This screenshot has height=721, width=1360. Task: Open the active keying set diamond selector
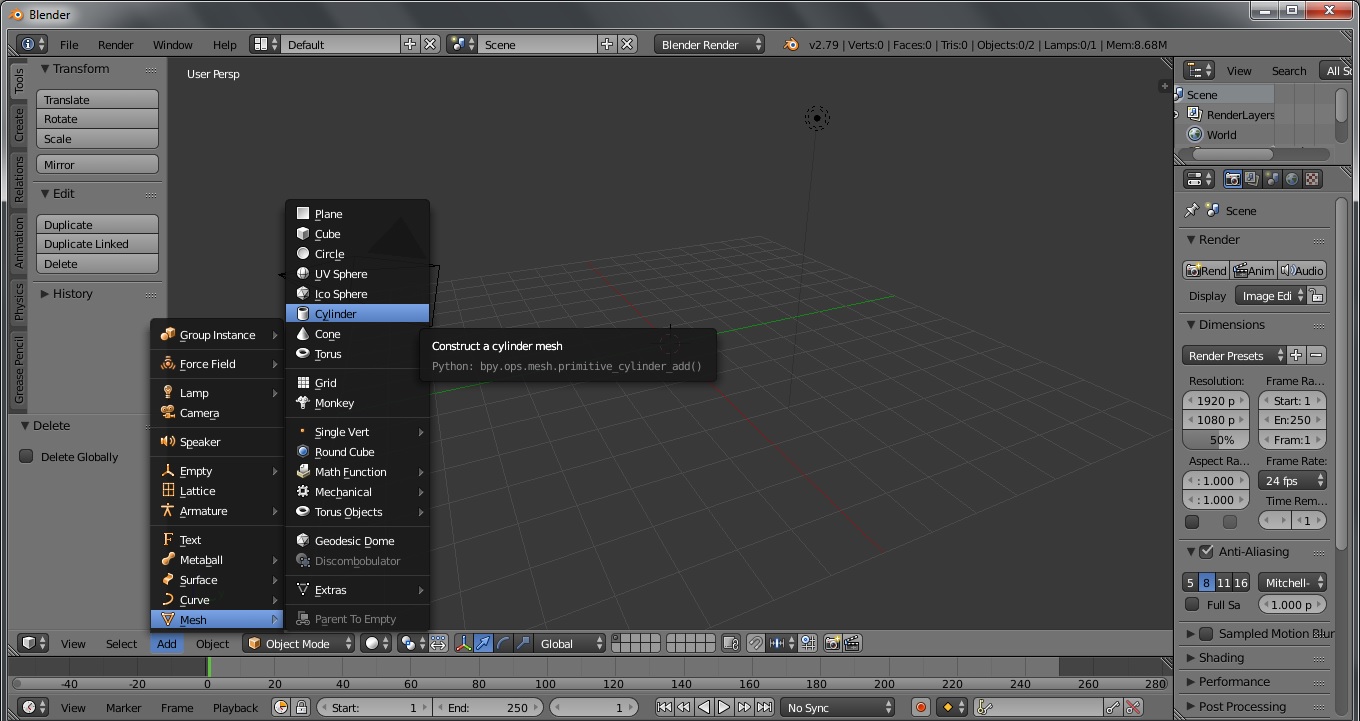coord(952,707)
